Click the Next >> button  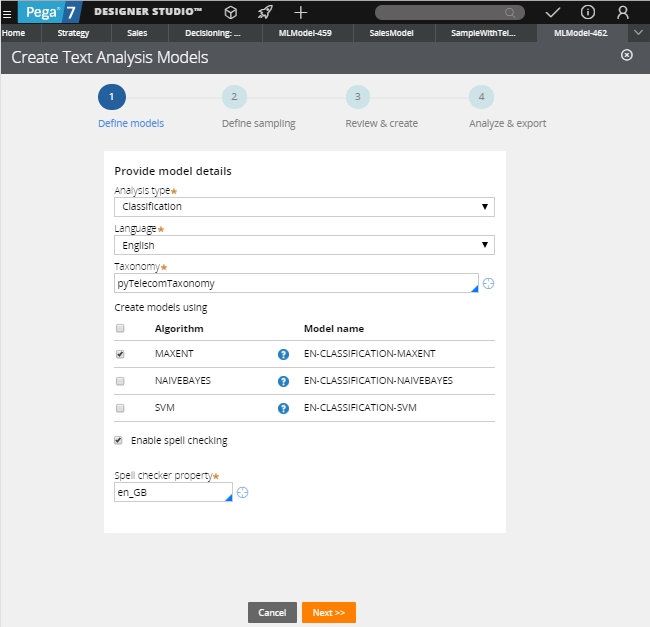click(329, 612)
